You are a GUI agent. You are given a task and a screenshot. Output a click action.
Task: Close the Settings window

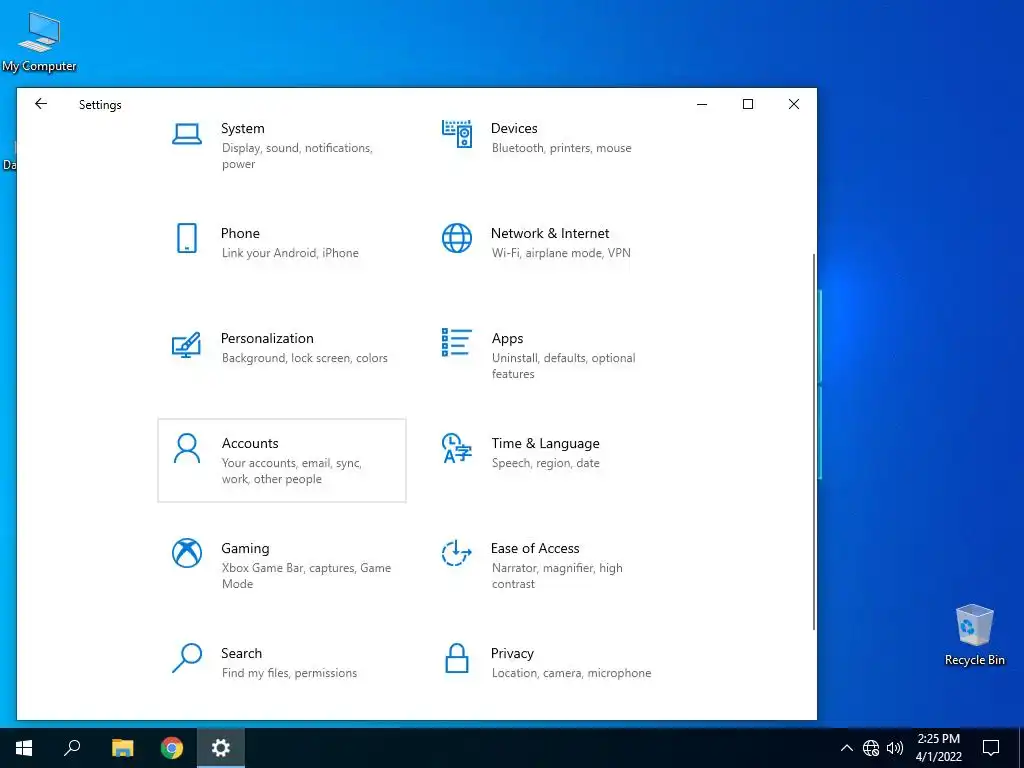(x=793, y=104)
